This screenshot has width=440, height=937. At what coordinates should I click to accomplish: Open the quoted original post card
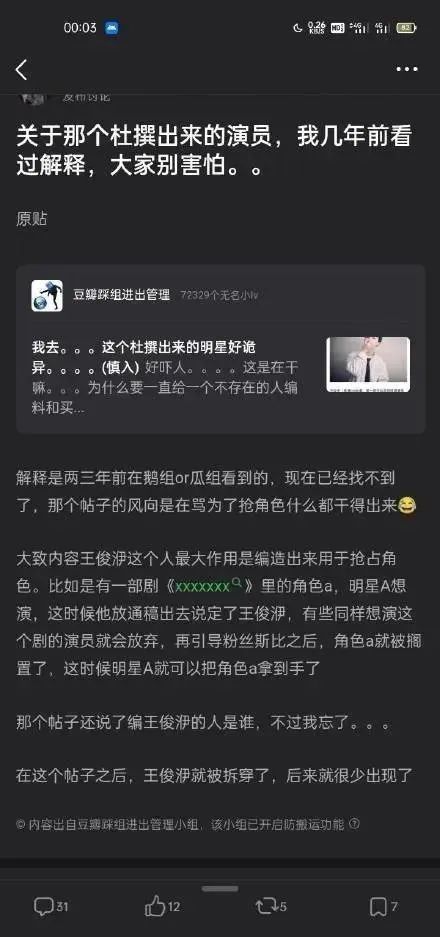click(x=221, y=349)
